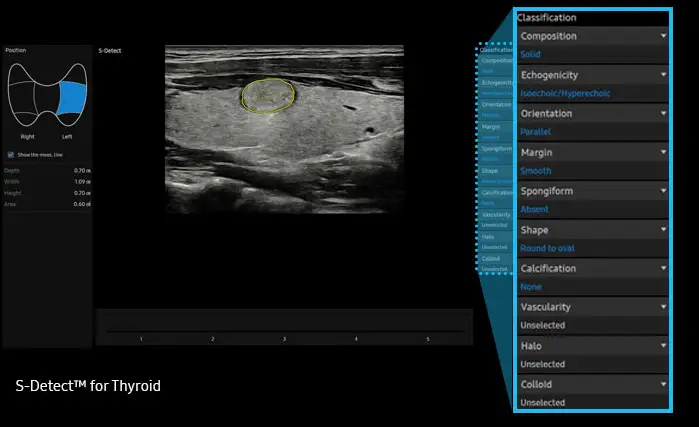Click the small dark cyst in the ultrasound image
Viewport: 699px width, 427px height.
(x=370, y=130)
